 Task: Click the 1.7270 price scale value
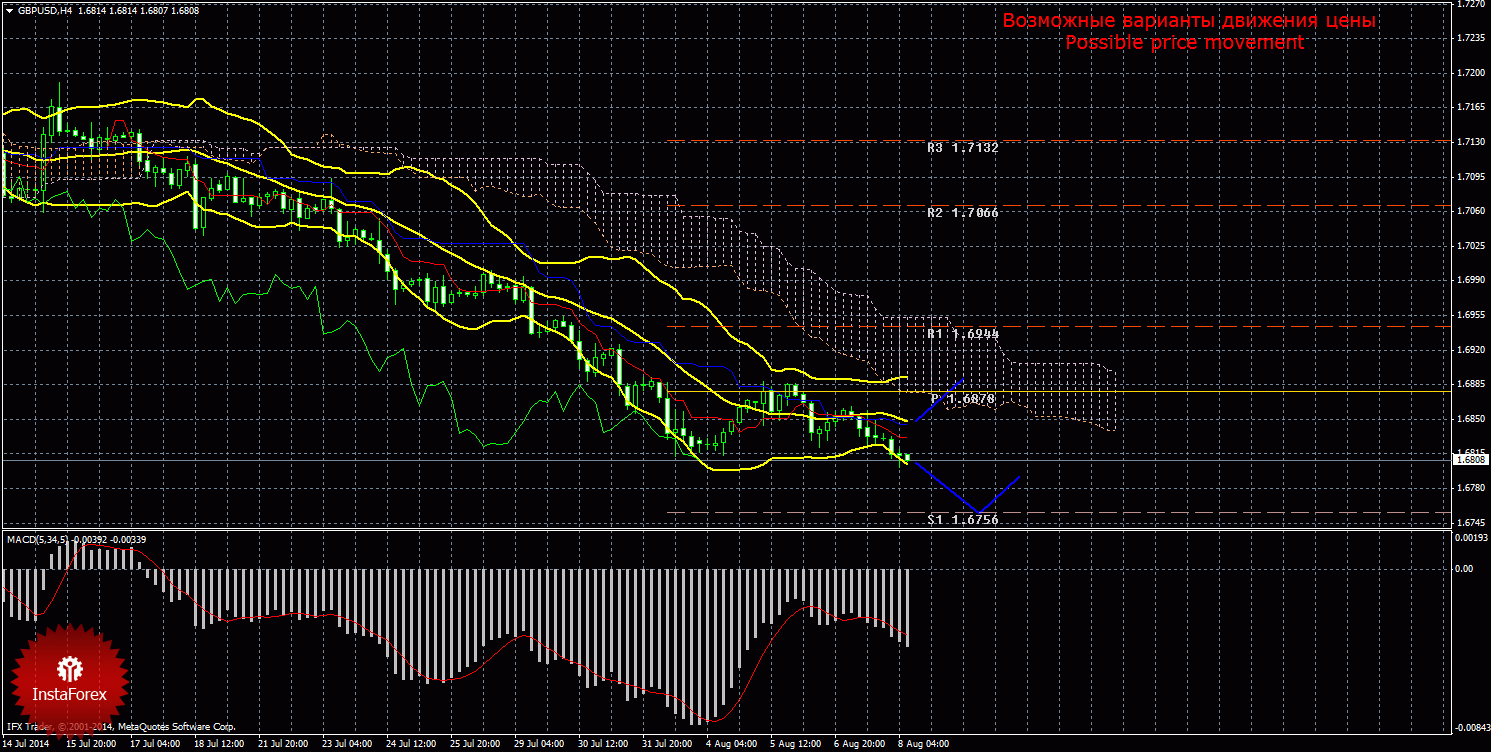1471,4
